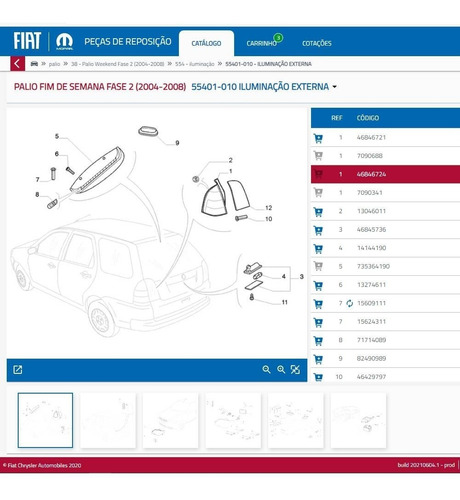460x500 pixels.
Task: Click callout number 11 in diagram
Action: [x=285, y=302]
